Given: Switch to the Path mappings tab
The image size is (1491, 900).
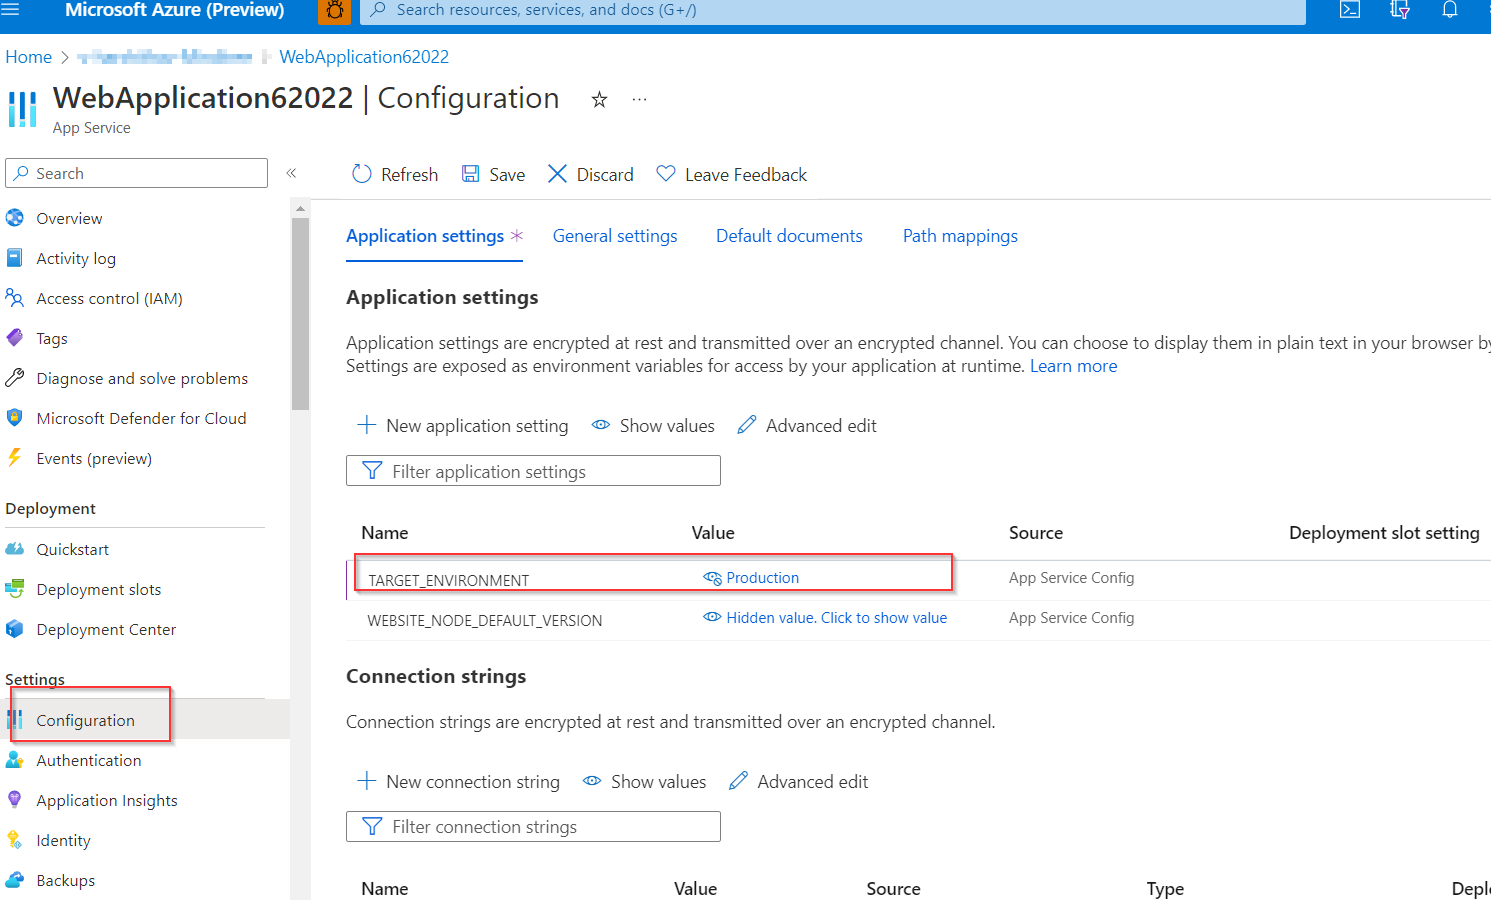Looking at the screenshot, I should [960, 236].
